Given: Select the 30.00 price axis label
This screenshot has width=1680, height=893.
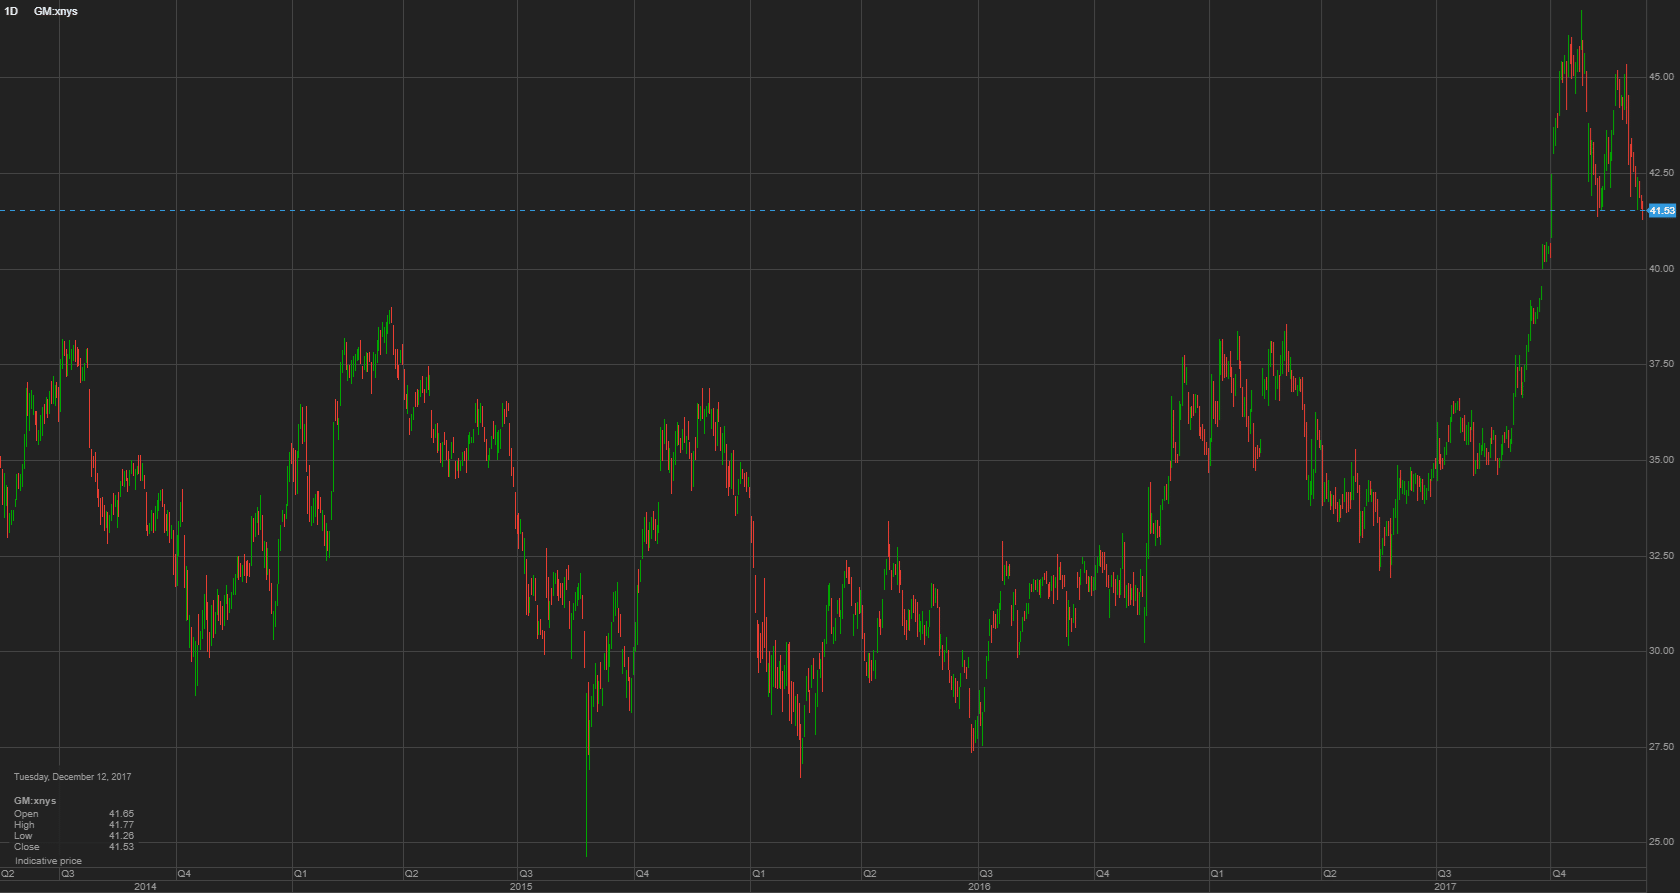Looking at the screenshot, I should pyautogui.click(x=1661, y=651).
